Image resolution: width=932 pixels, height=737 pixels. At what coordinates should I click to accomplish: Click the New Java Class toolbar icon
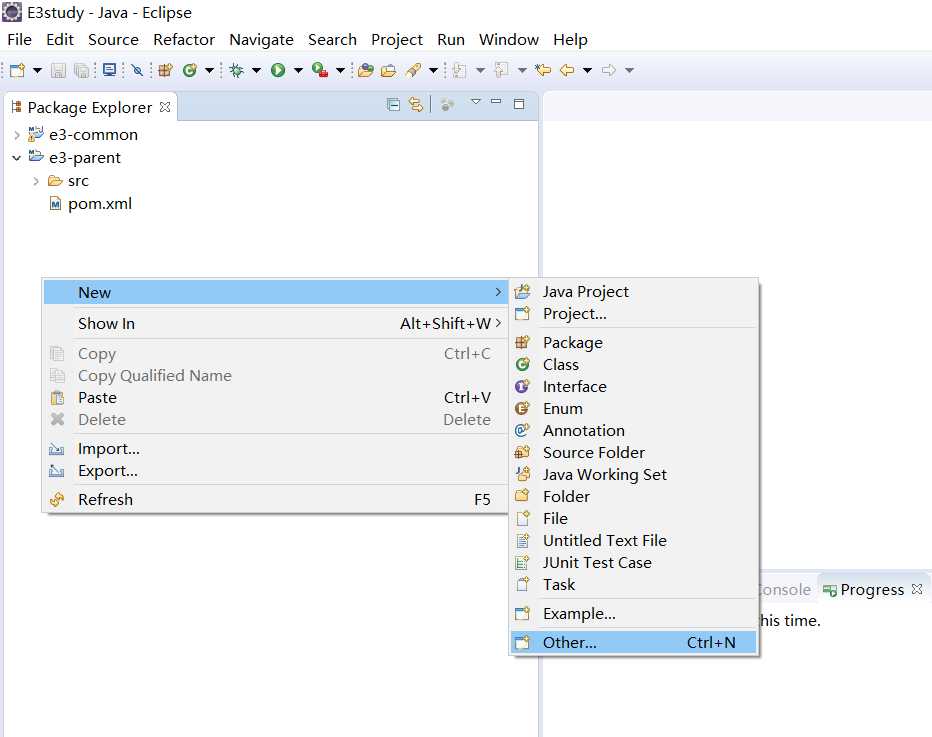(x=190, y=70)
